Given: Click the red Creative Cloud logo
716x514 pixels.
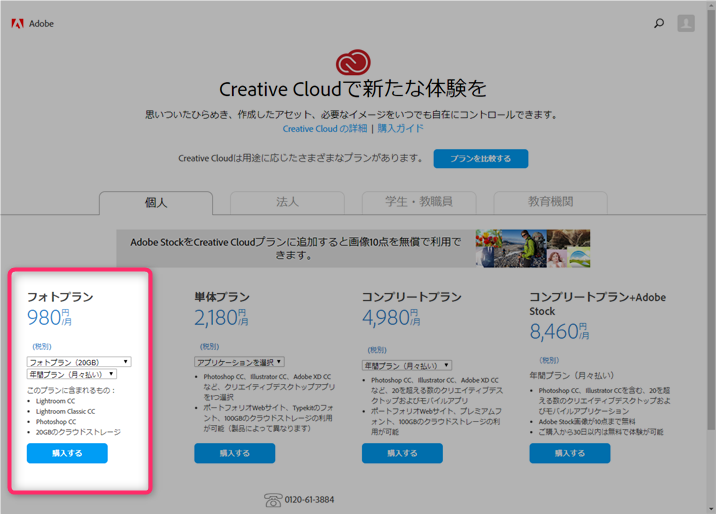Looking at the screenshot, I should coord(353,62).
